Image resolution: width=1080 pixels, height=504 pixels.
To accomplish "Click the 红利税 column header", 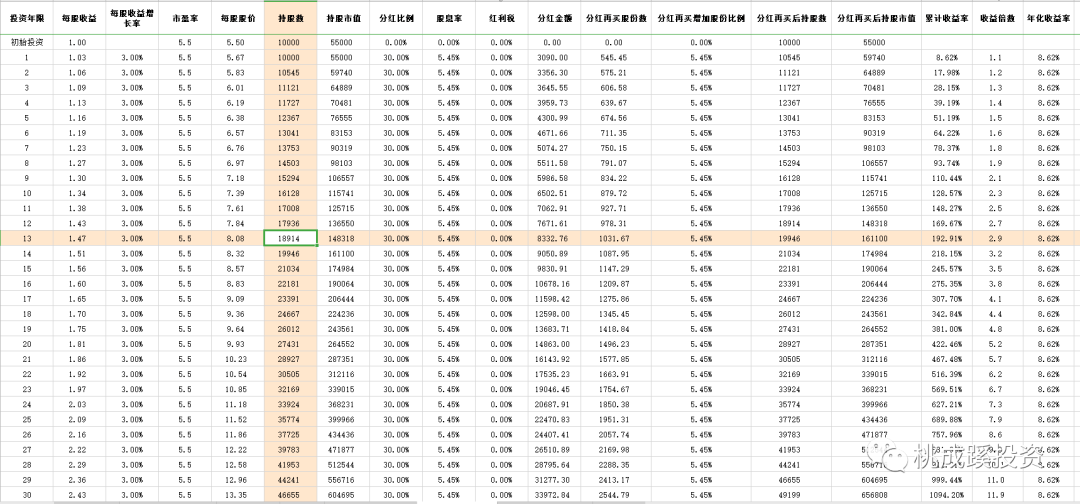I will tap(501, 19).
